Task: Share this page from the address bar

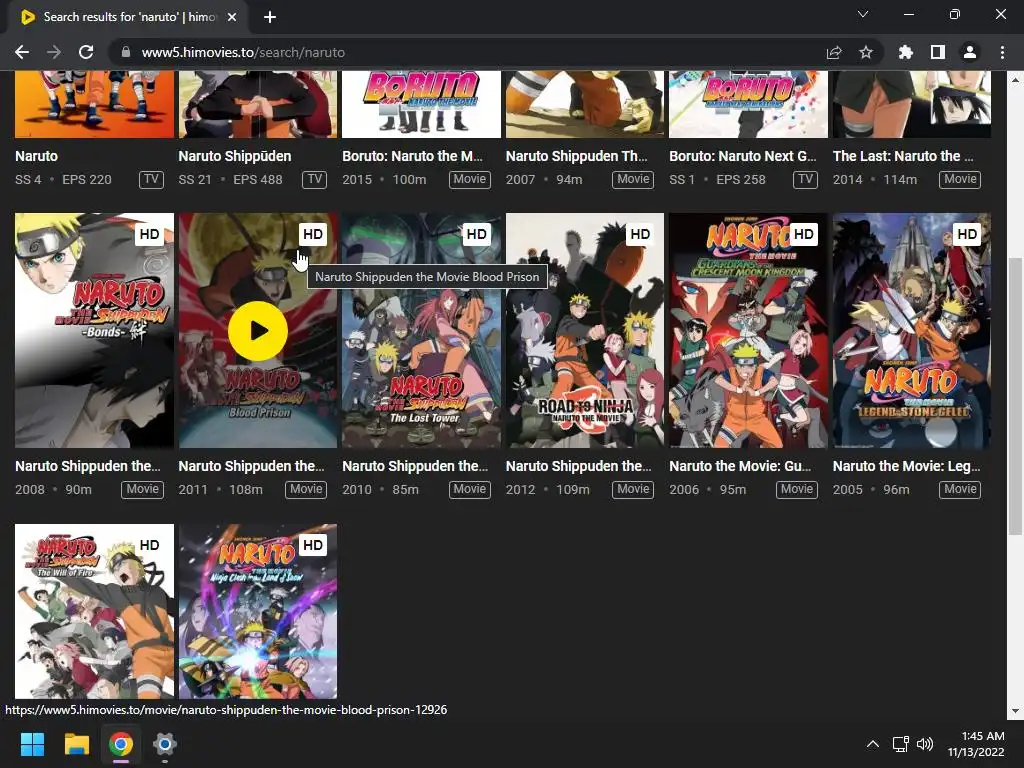Action: coord(834,52)
